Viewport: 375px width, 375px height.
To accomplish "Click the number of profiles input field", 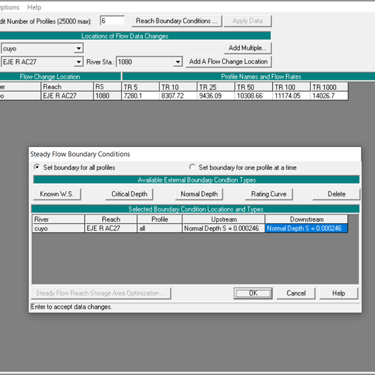I will tap(112, 21).
